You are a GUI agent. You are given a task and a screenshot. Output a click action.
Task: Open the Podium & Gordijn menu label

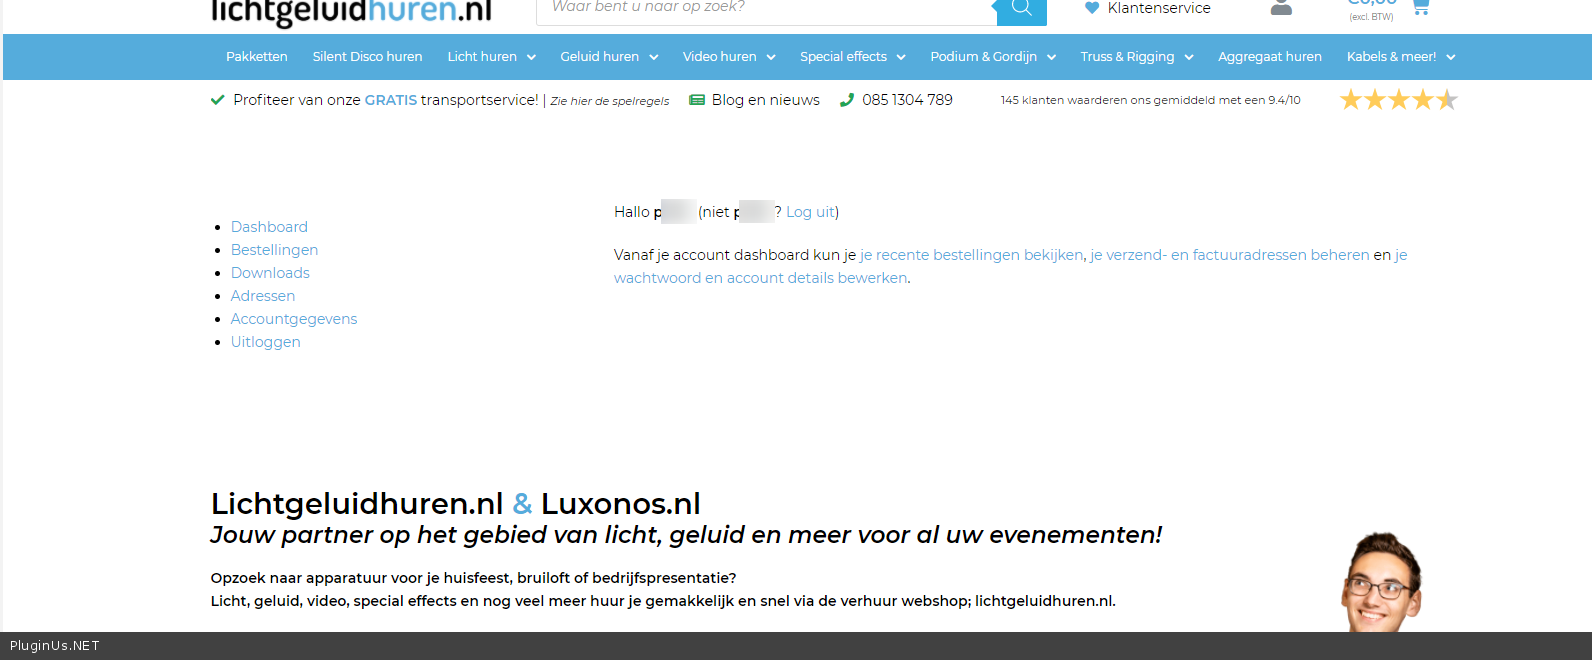pyautogui.click(x=983, y=57)
